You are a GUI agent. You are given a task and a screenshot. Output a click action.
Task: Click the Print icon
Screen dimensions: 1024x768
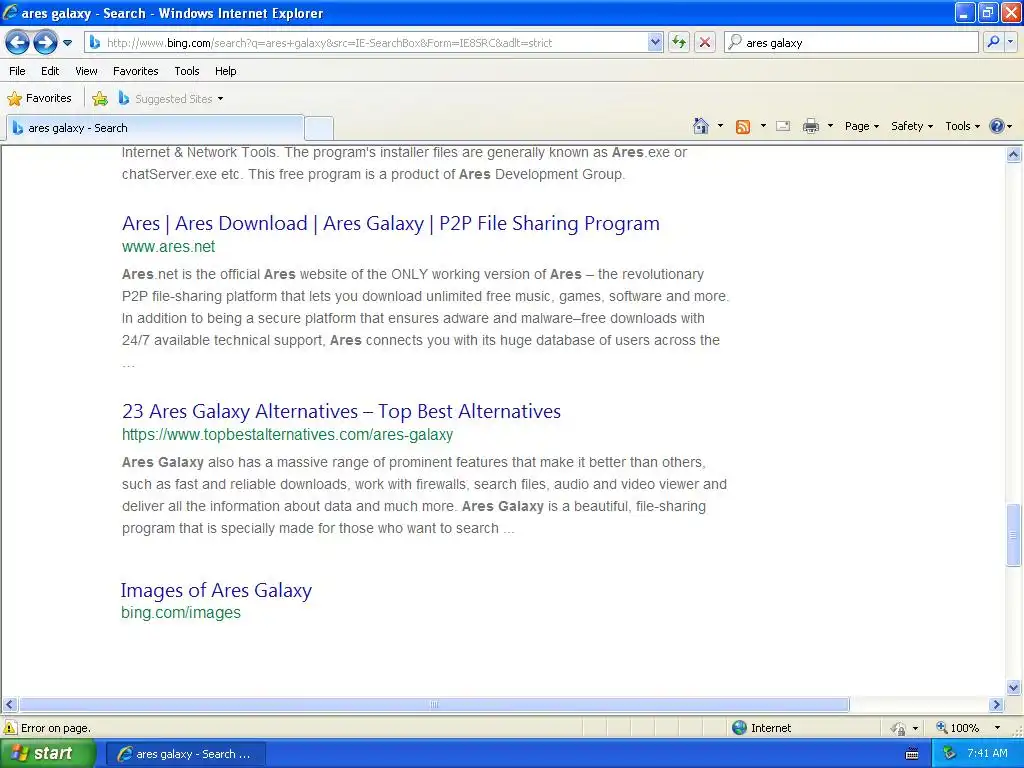(x=810, y=126)
